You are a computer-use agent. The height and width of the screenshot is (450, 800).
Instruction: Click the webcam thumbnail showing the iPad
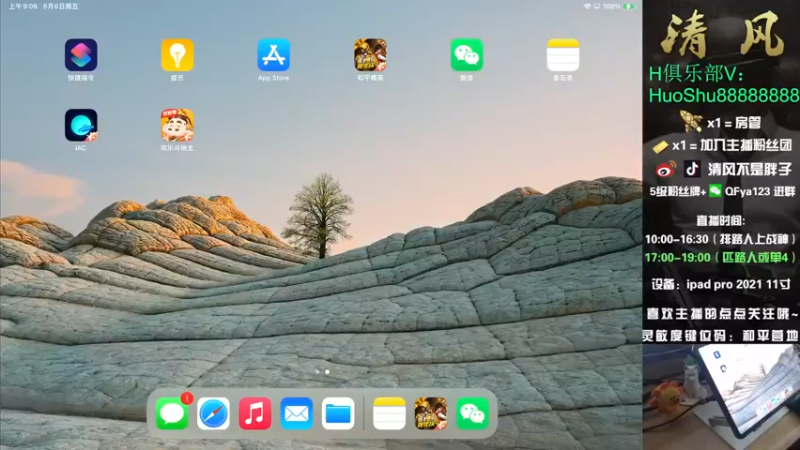pos(721,396)
